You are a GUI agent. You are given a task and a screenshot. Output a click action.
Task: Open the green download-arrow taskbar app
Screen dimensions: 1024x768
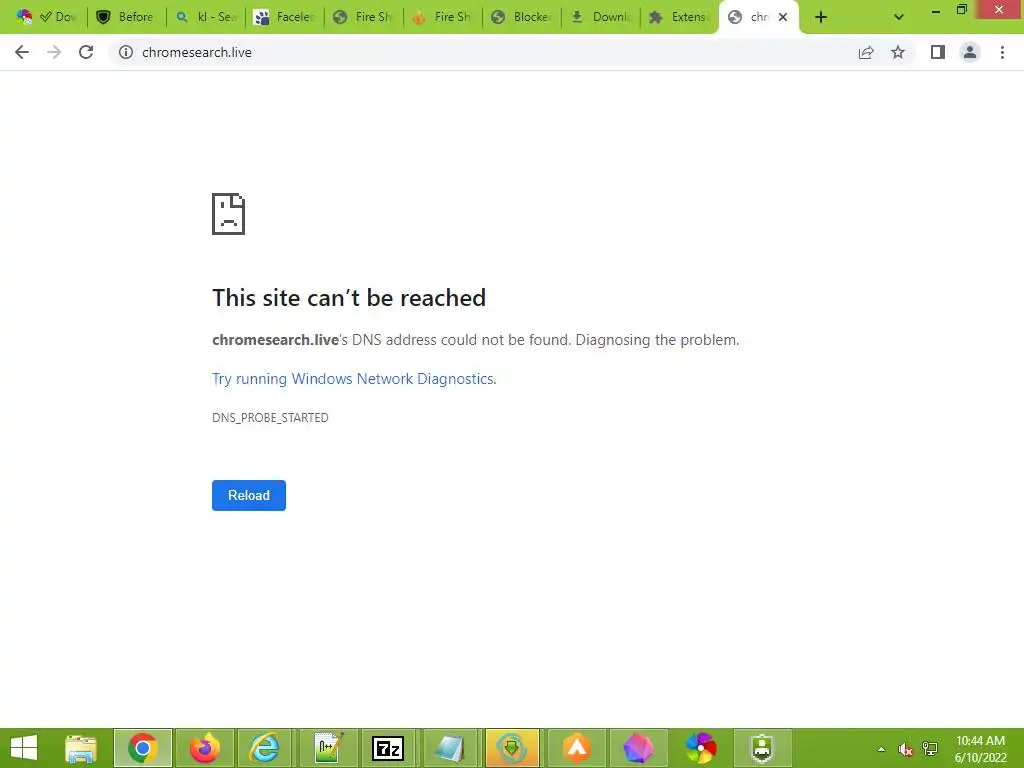(512, 748)
